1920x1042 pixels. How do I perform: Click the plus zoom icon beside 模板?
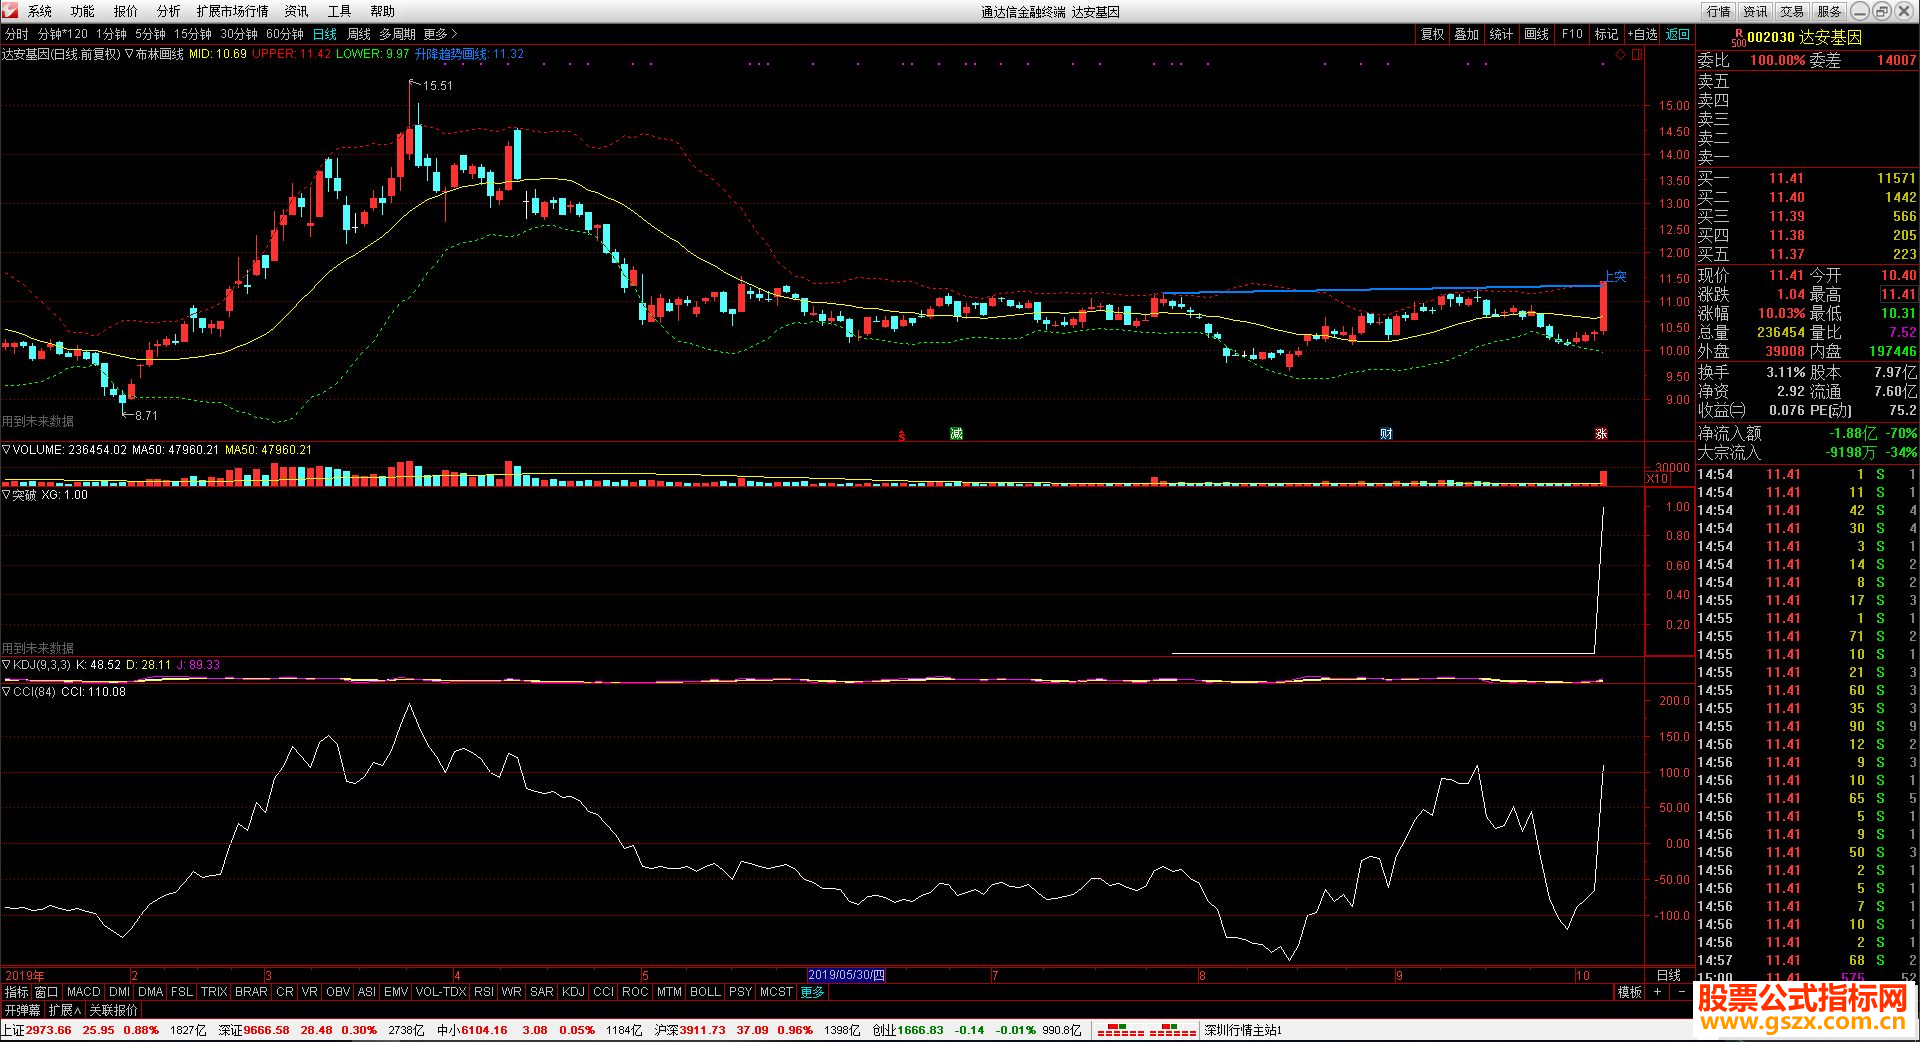click(1657, 992)
